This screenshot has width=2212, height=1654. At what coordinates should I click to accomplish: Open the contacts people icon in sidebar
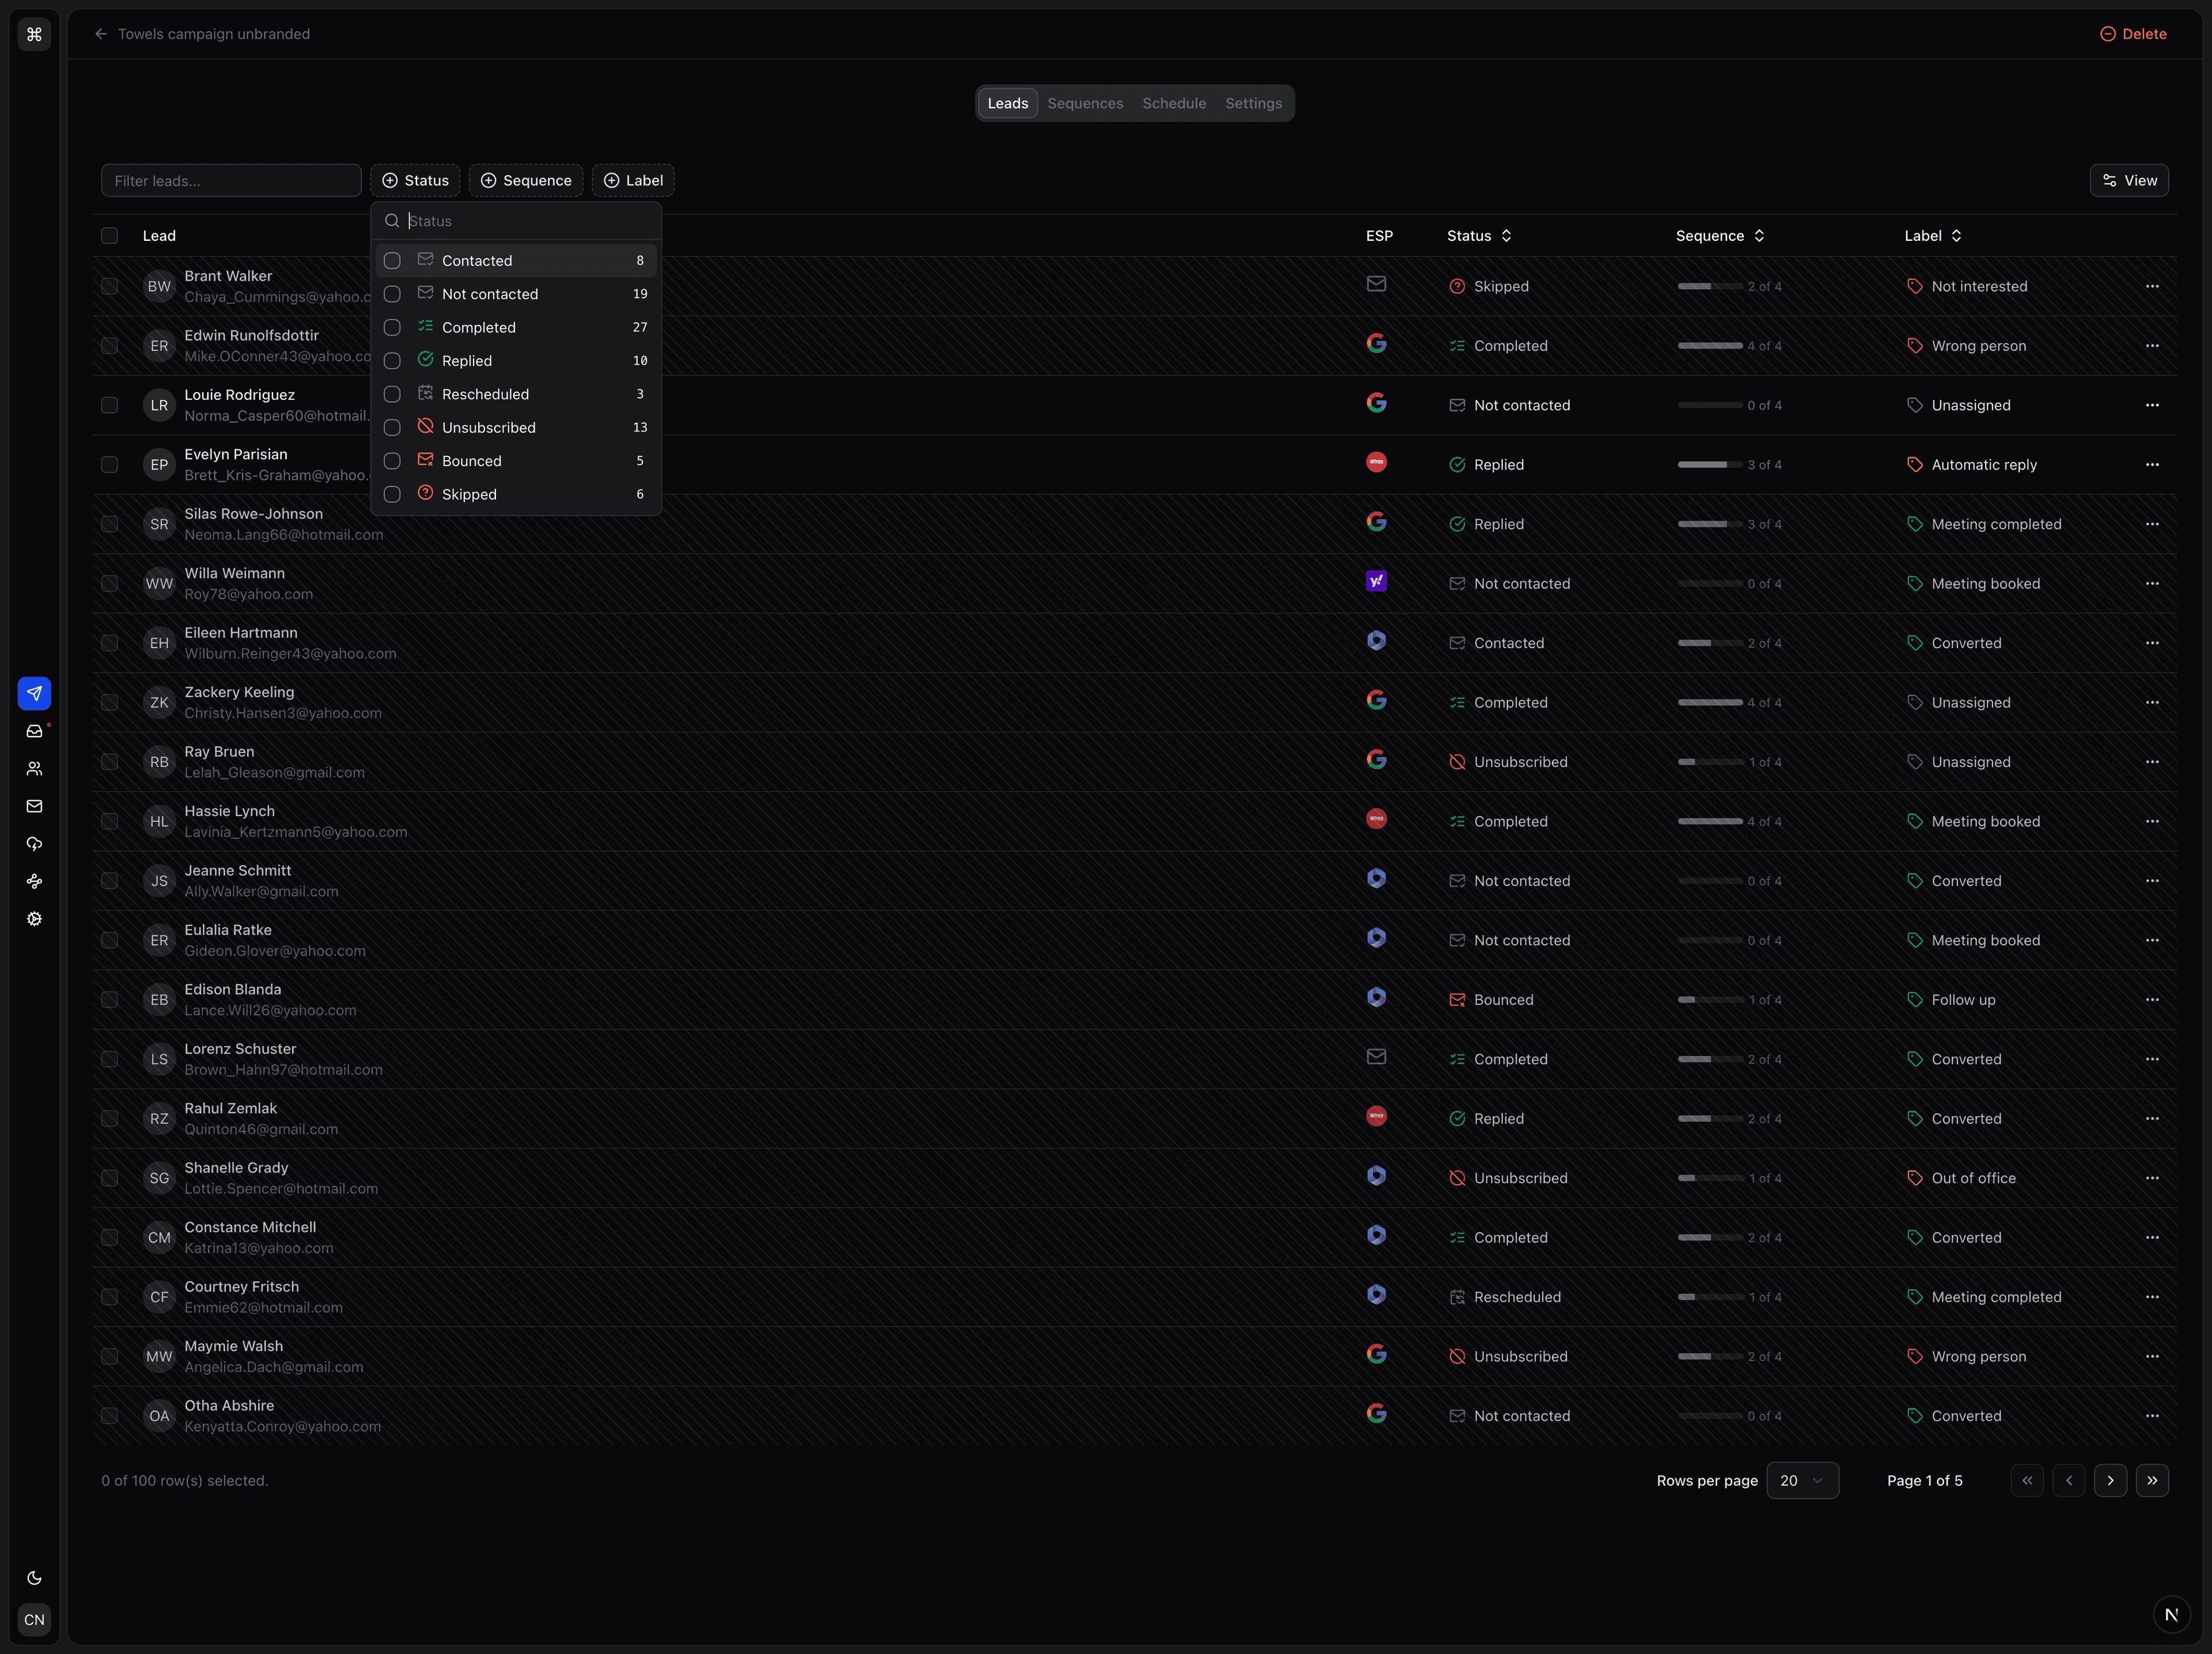click(x=34, y=768)
